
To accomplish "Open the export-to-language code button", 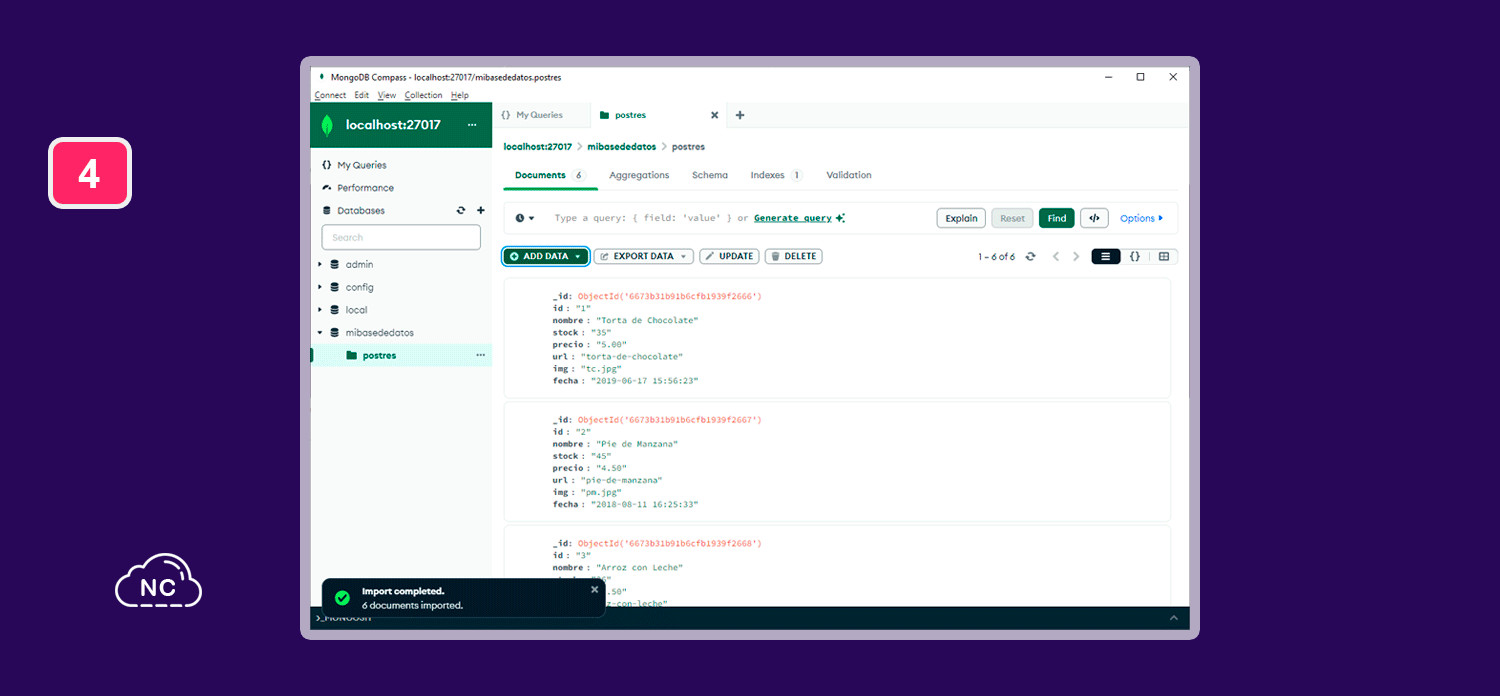I will click(x=1094, y=218).
